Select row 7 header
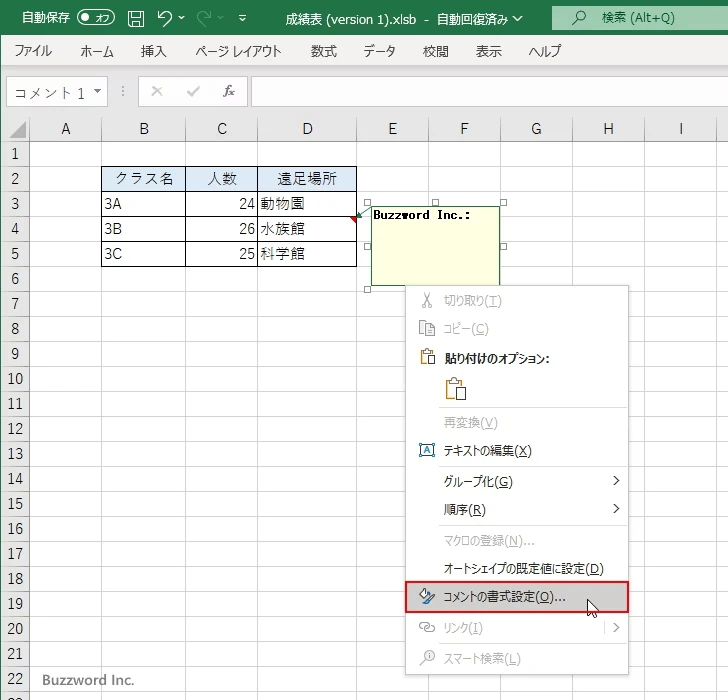Image resolution: width=728 pixels, height=700 pixels. click(15, 304)
